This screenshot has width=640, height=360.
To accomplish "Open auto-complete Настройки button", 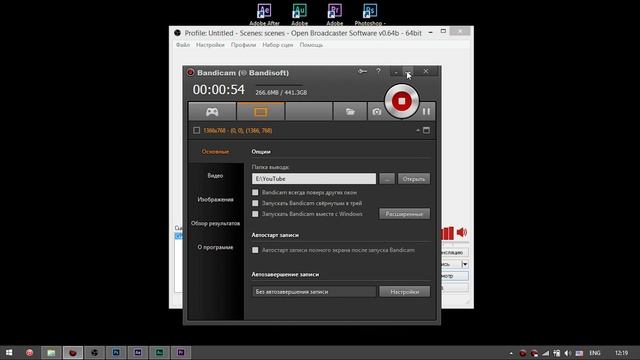I will [x=404, y=291].
